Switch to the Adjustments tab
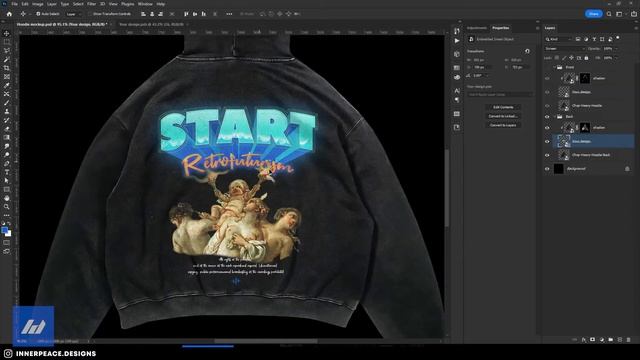This screenshot has width=640, height=360. (477, 28)
